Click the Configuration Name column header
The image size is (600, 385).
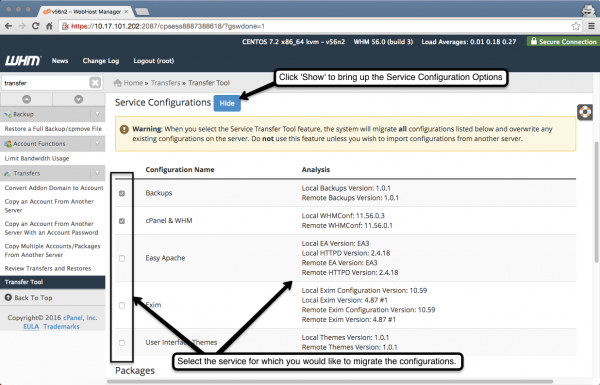[180, 170]
